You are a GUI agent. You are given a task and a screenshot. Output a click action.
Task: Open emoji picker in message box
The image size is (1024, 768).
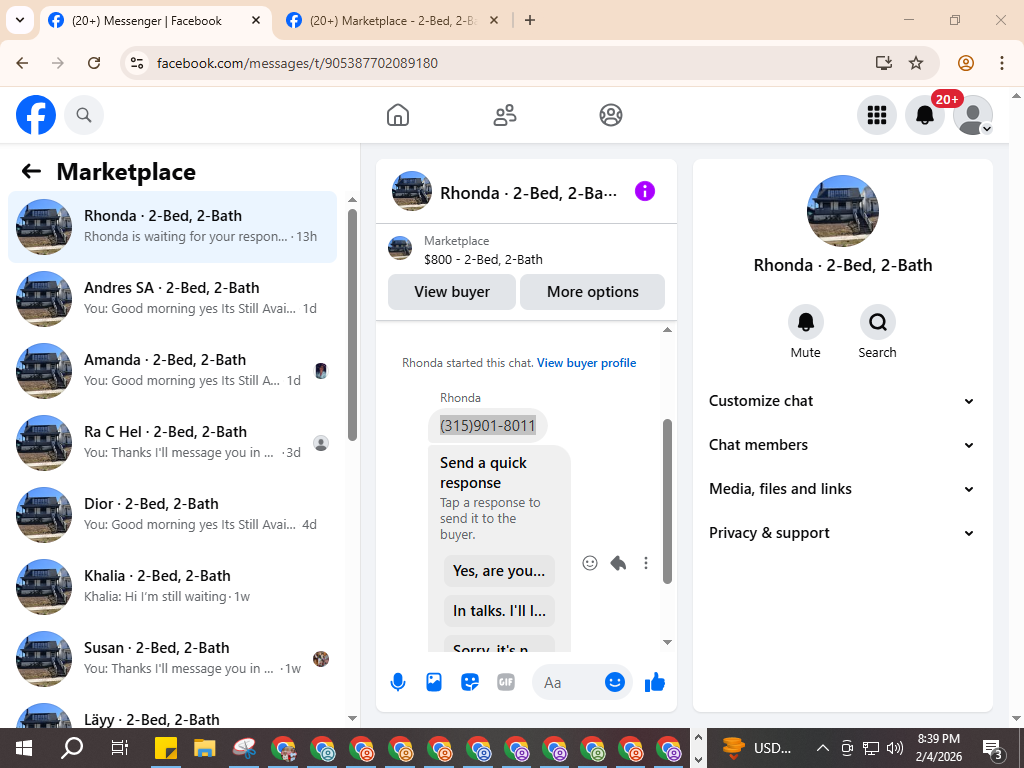click(x=615, y=682)
